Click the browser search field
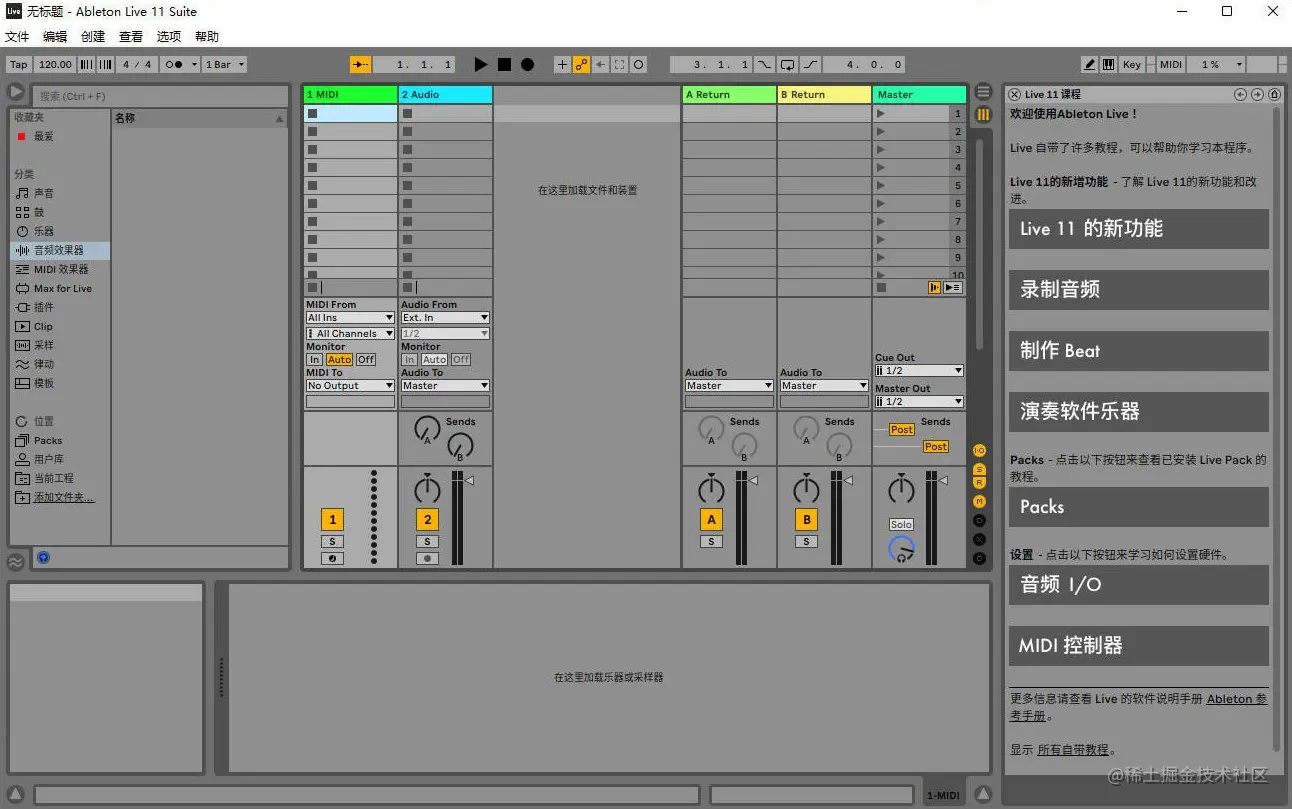1292x809 pixels. (x=160, y=96)
